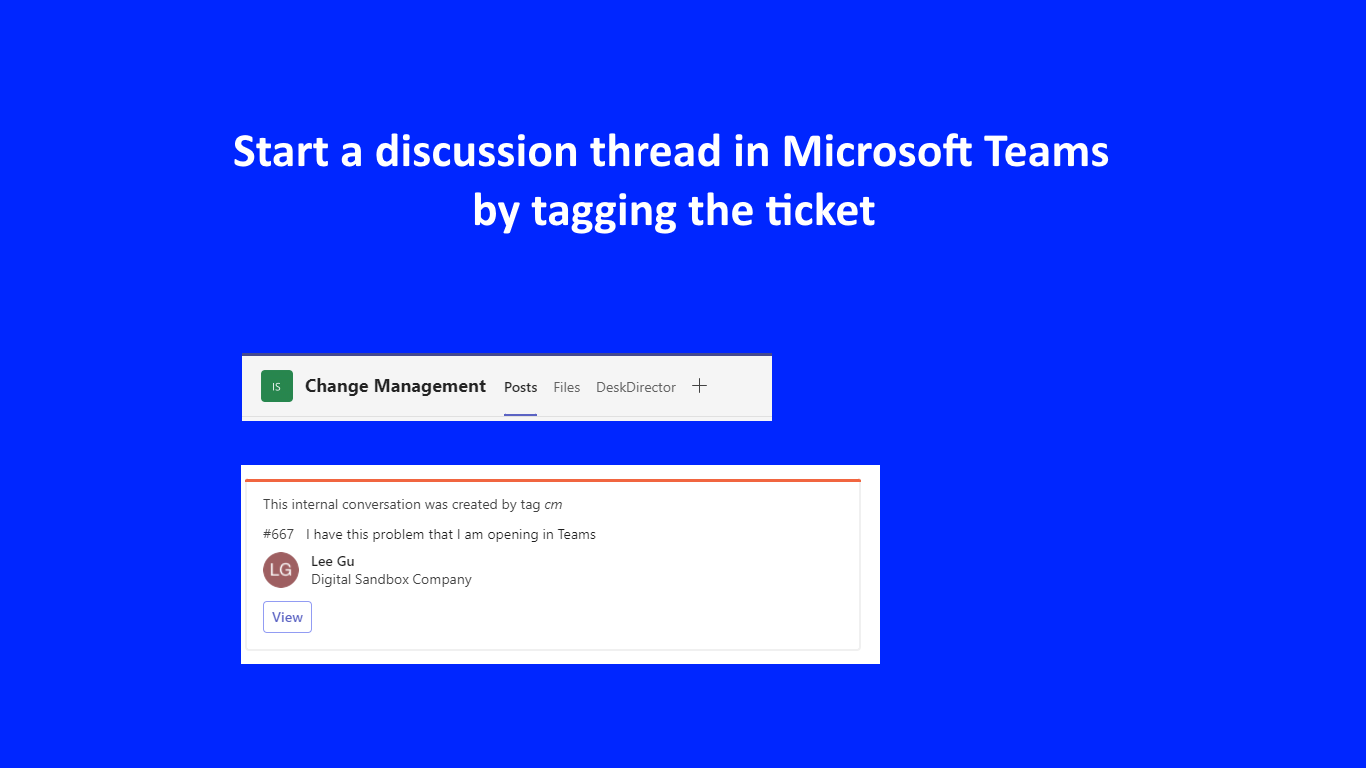Open Lee Gu's LG avatar

pos(281,570)
